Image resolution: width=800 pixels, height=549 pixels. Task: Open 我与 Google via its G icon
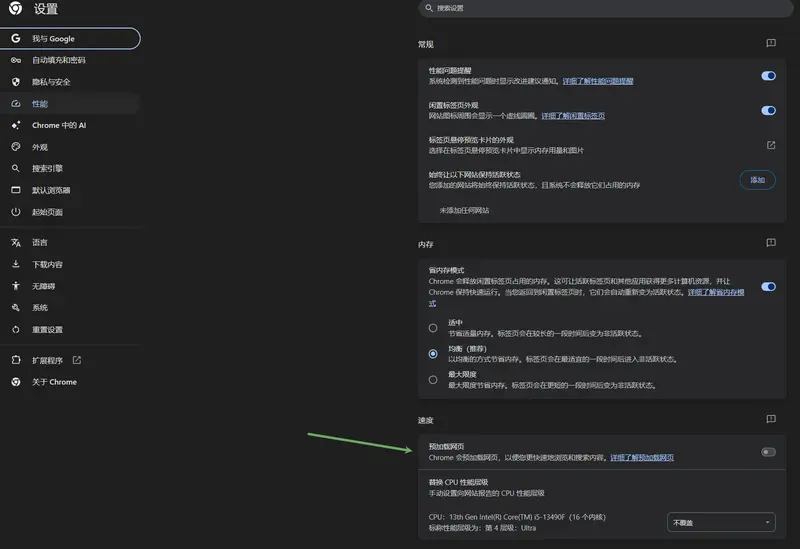point(16,38)
